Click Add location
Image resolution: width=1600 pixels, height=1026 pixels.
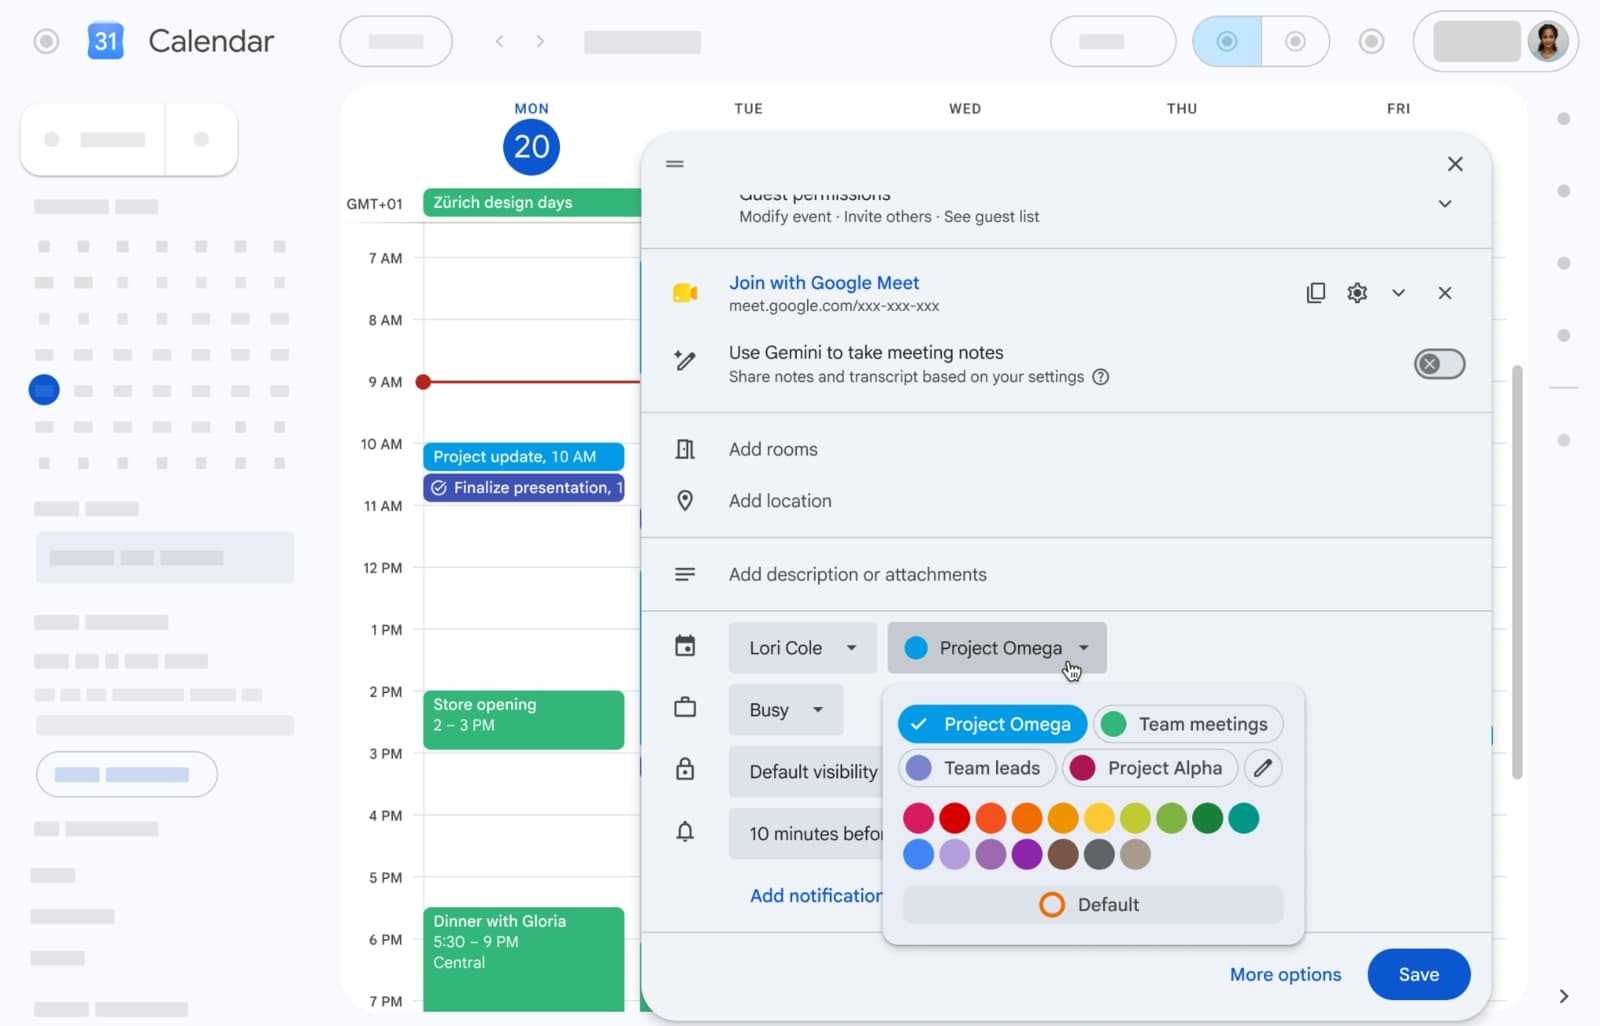(780, 500)
